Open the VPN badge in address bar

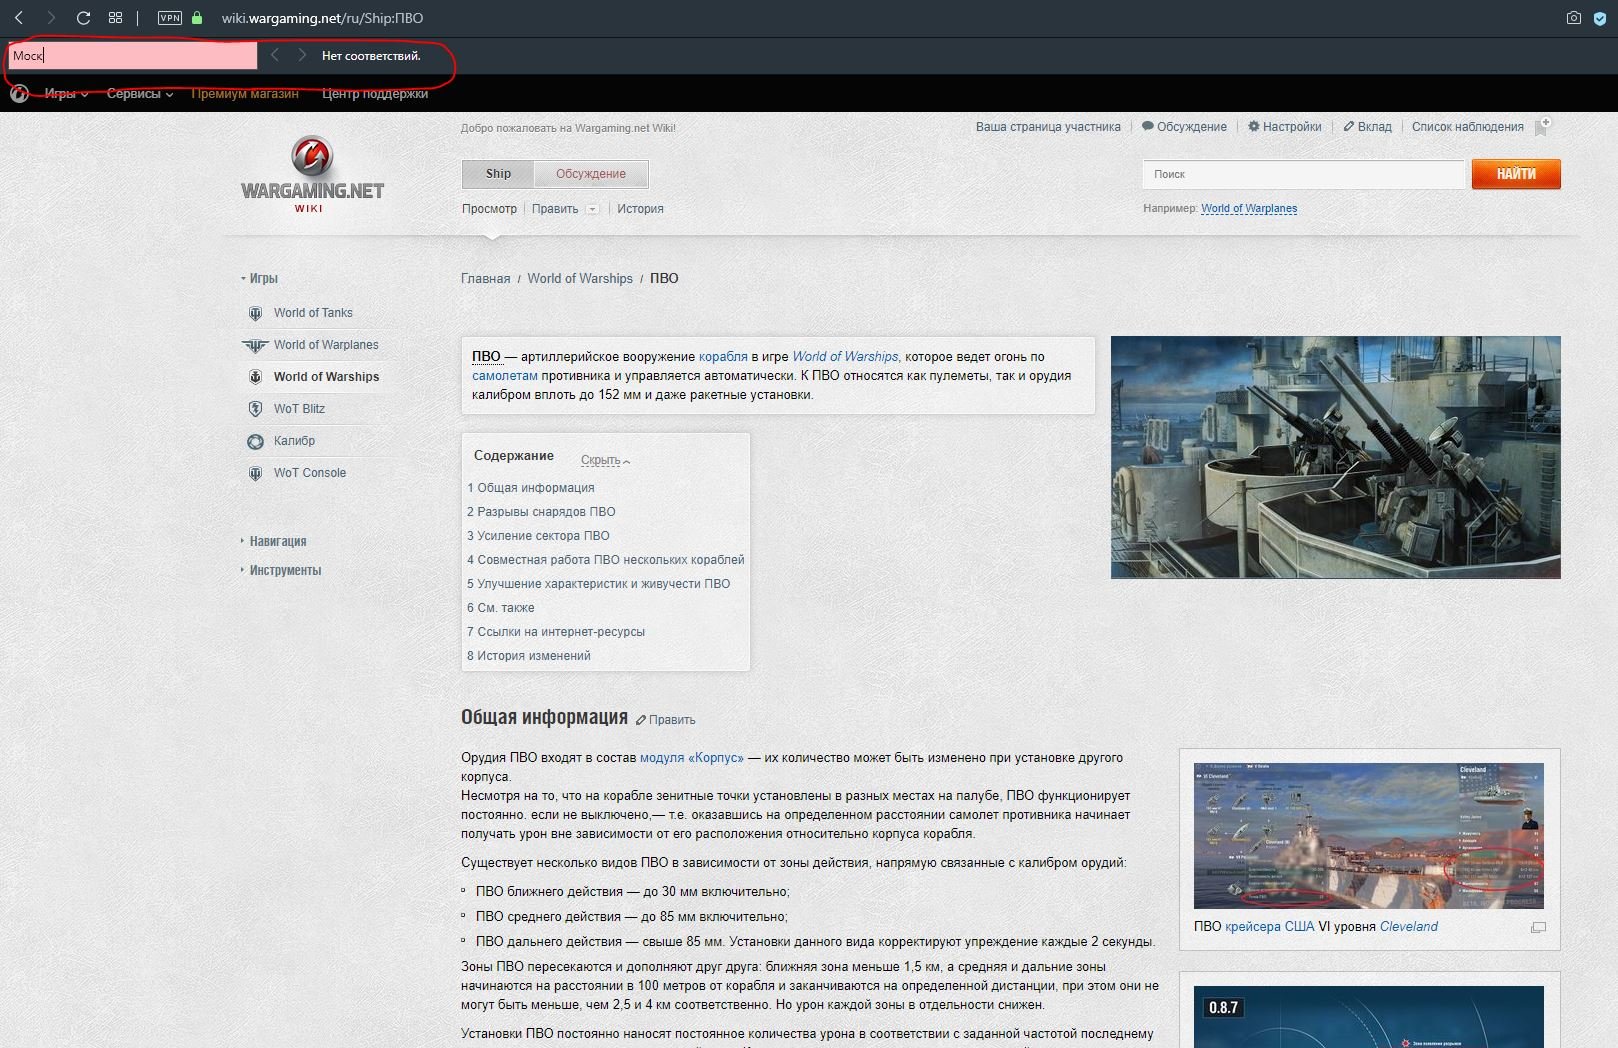click(x=170, y=18)
